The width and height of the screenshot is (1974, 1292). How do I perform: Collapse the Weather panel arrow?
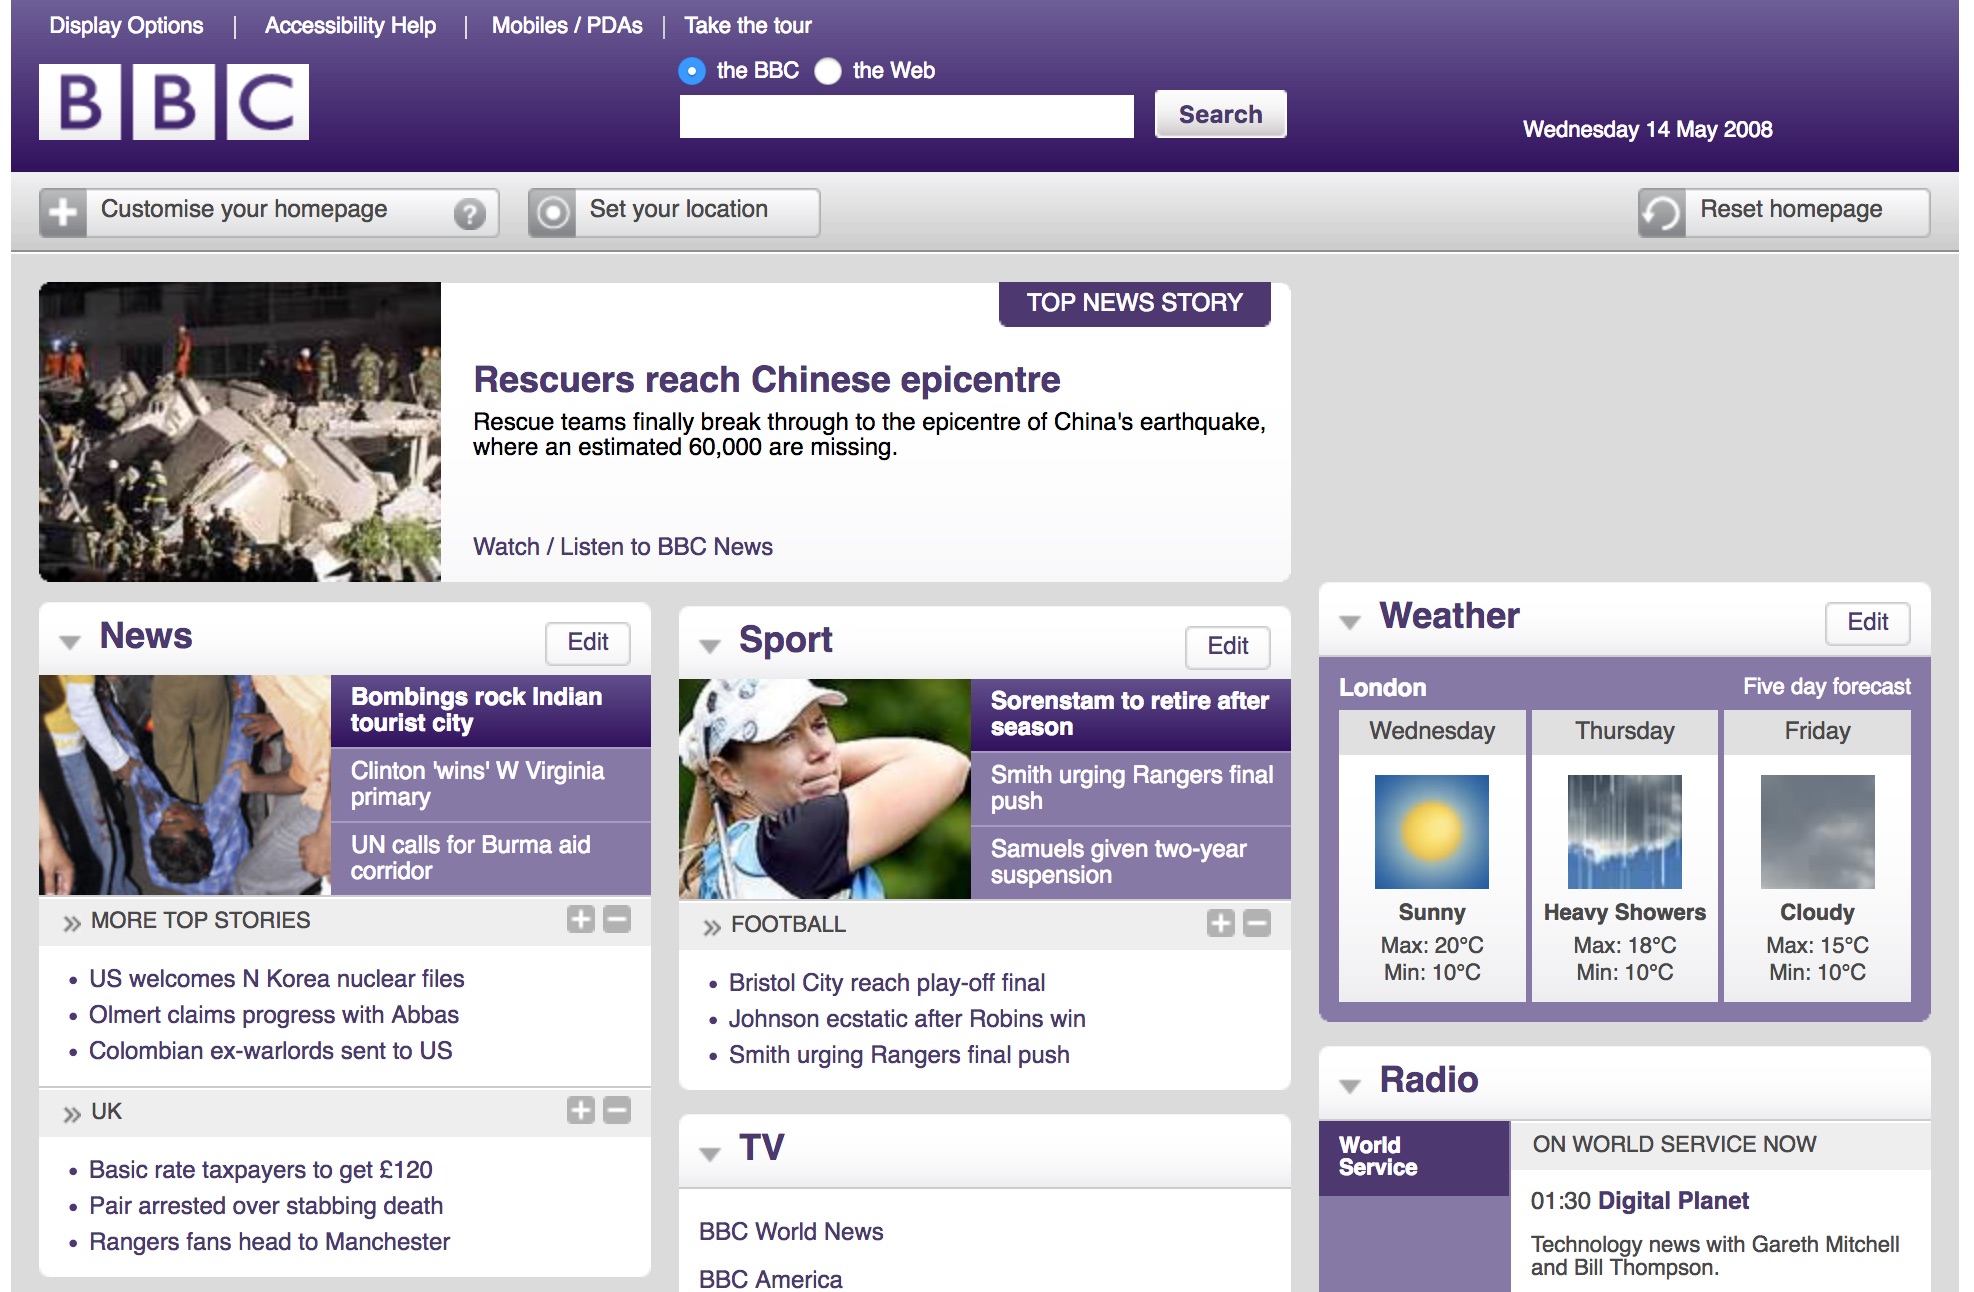pyautogui.click(x=1350, y=622)
